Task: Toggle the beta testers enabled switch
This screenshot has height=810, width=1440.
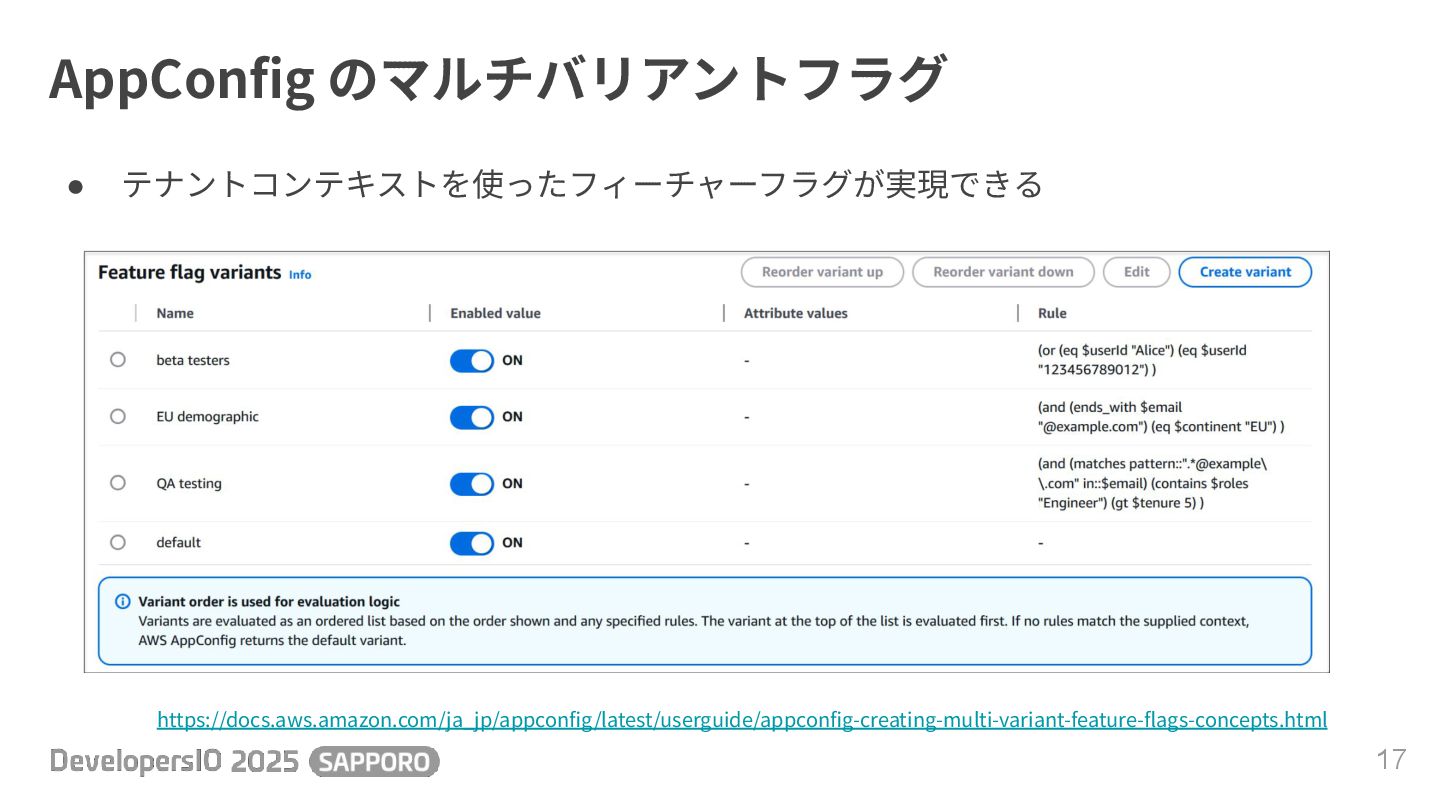Action: [472, 361]
